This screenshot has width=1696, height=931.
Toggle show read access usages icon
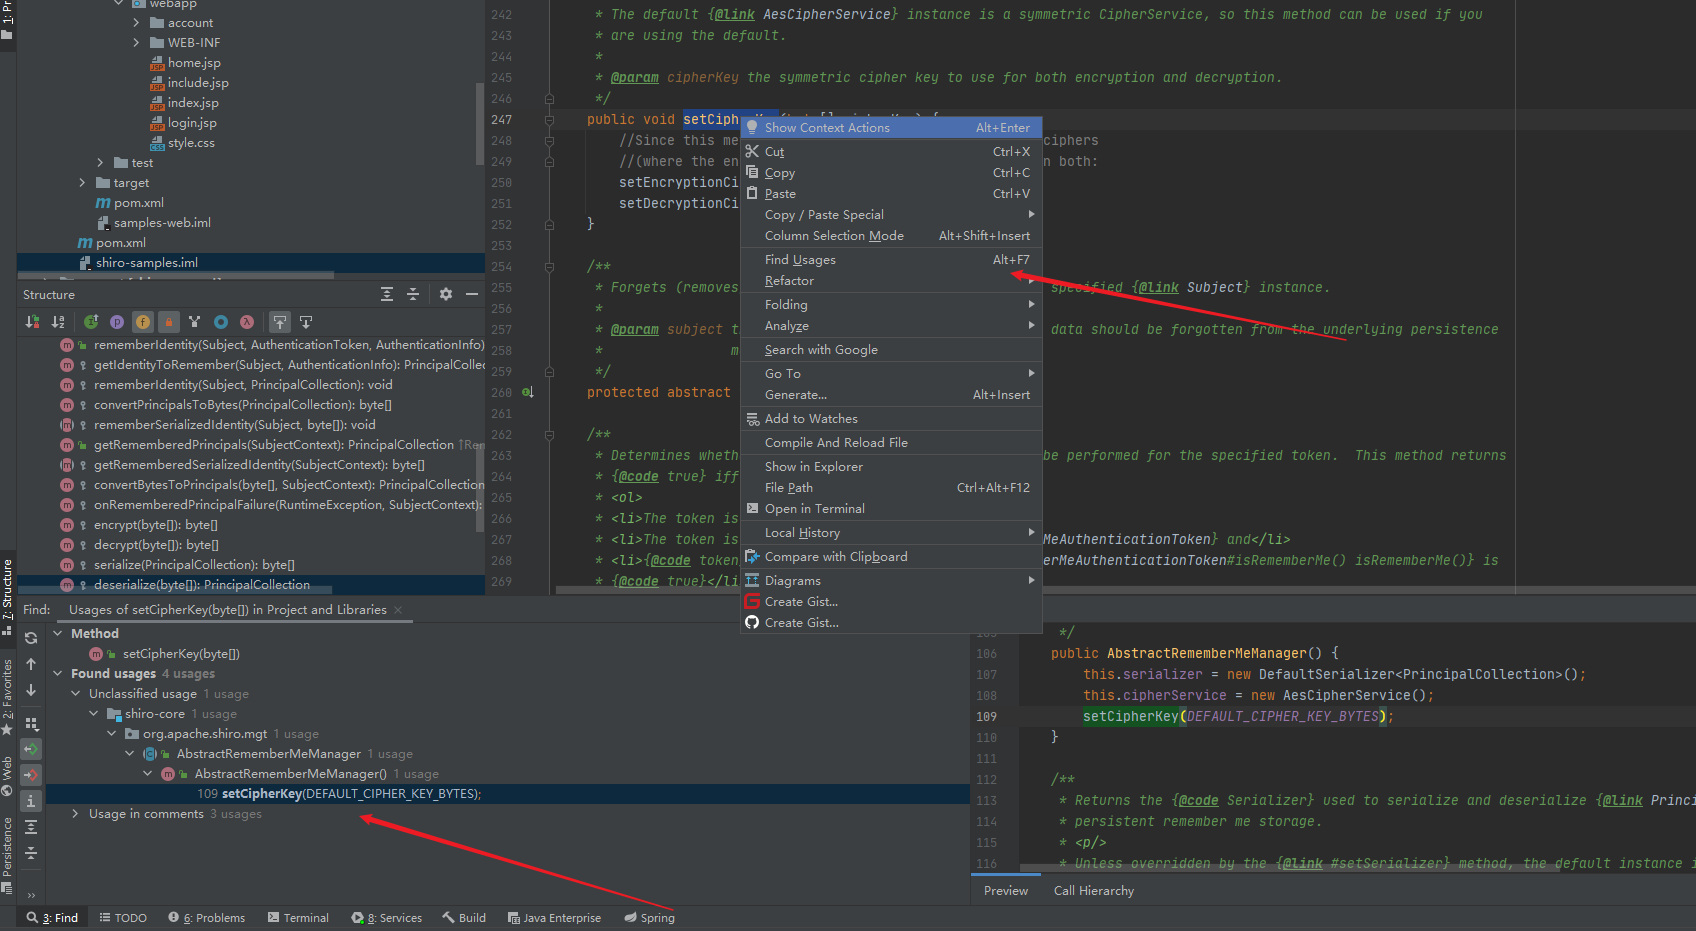point(31,749)
